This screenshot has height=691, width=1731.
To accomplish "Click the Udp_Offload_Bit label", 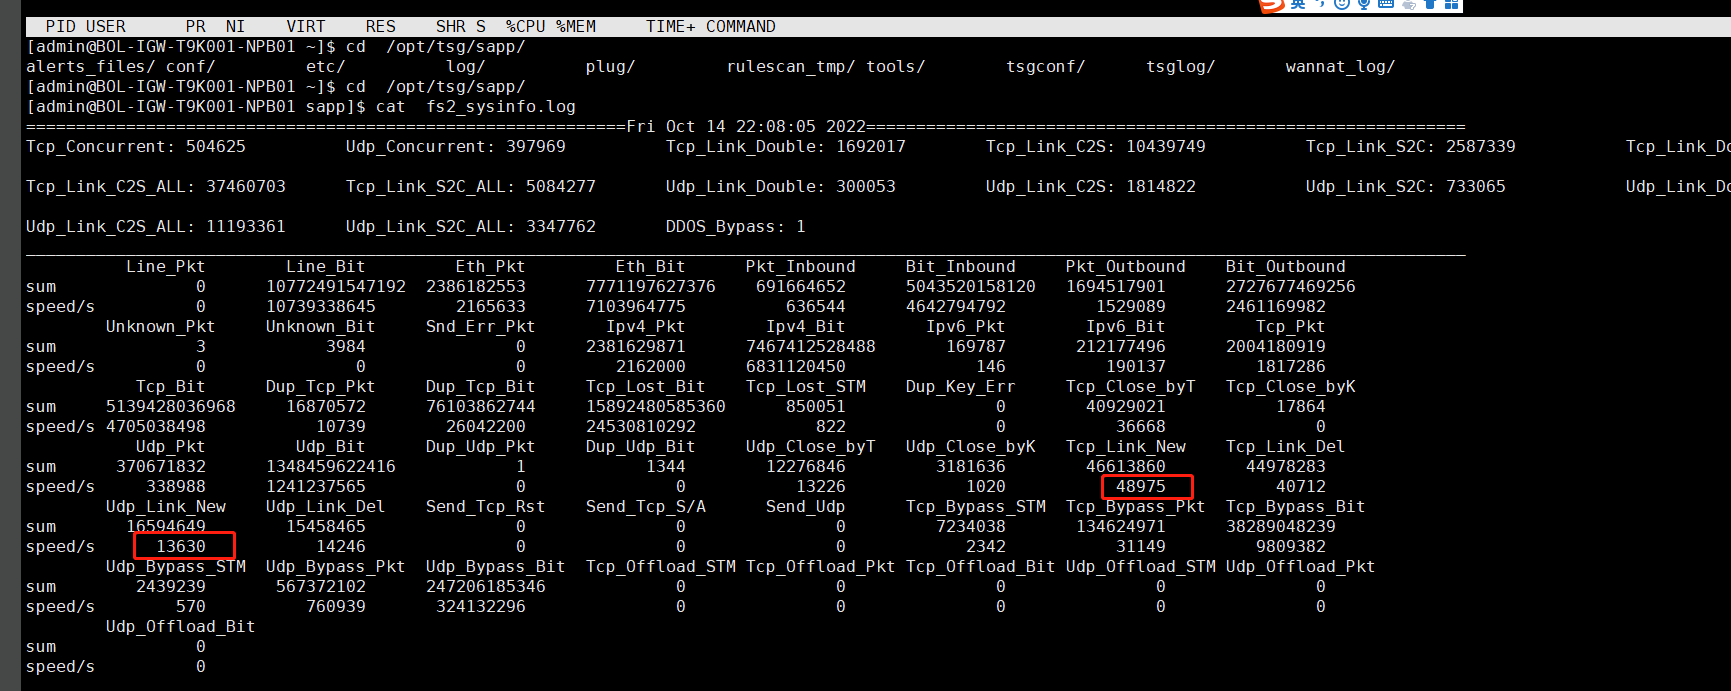I will [x=180, y=627].
